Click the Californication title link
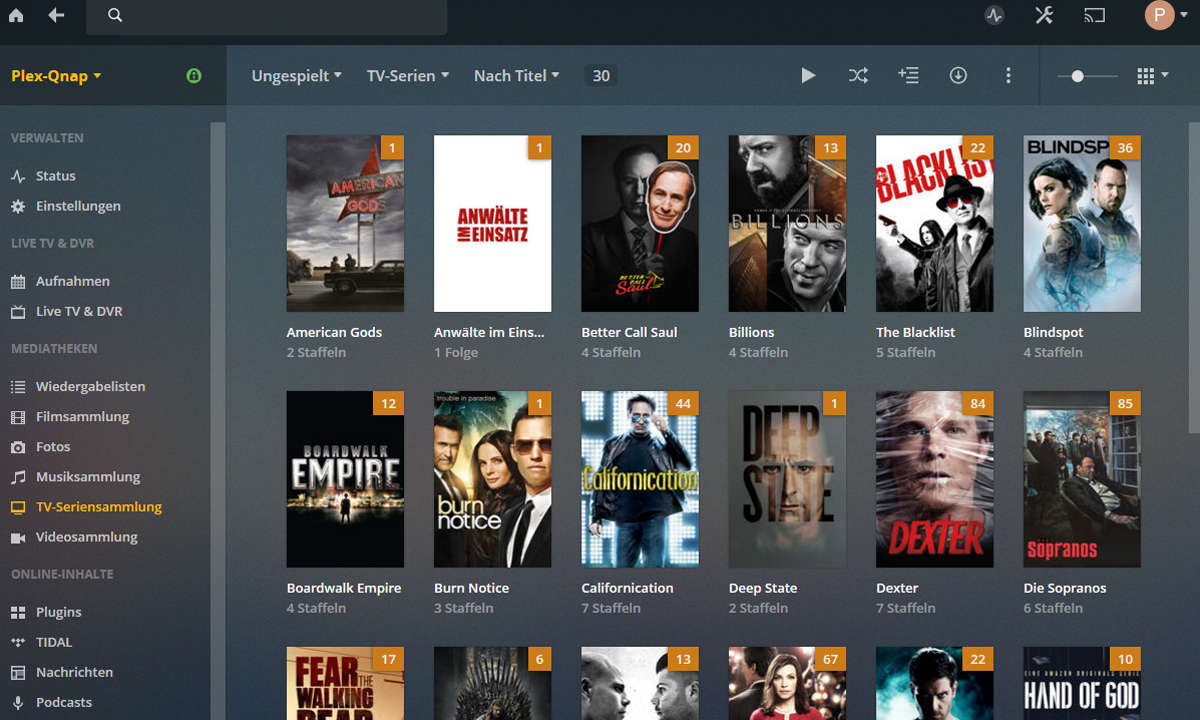1200x720 pixels. click(x=628, y=588)
